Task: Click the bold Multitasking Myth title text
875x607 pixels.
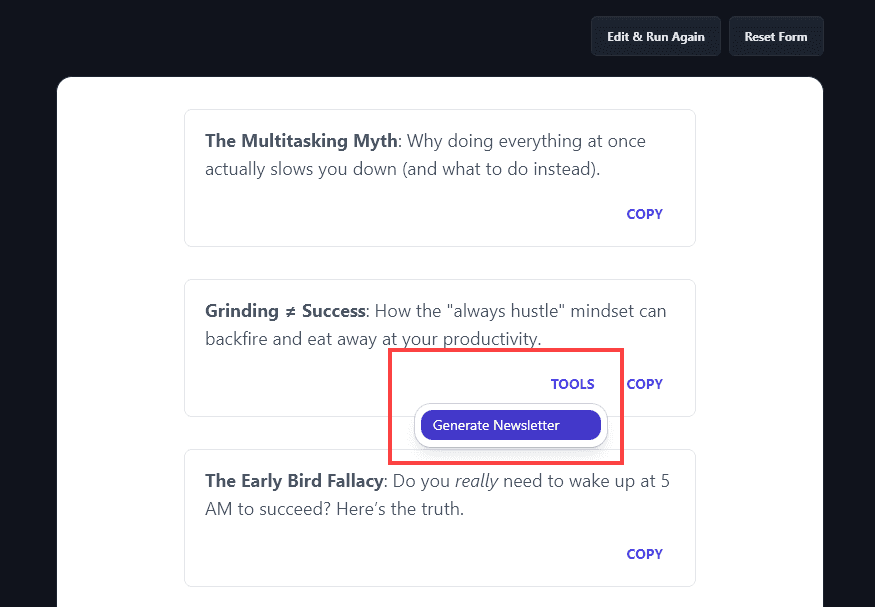Action: click(x=300, y=141)
